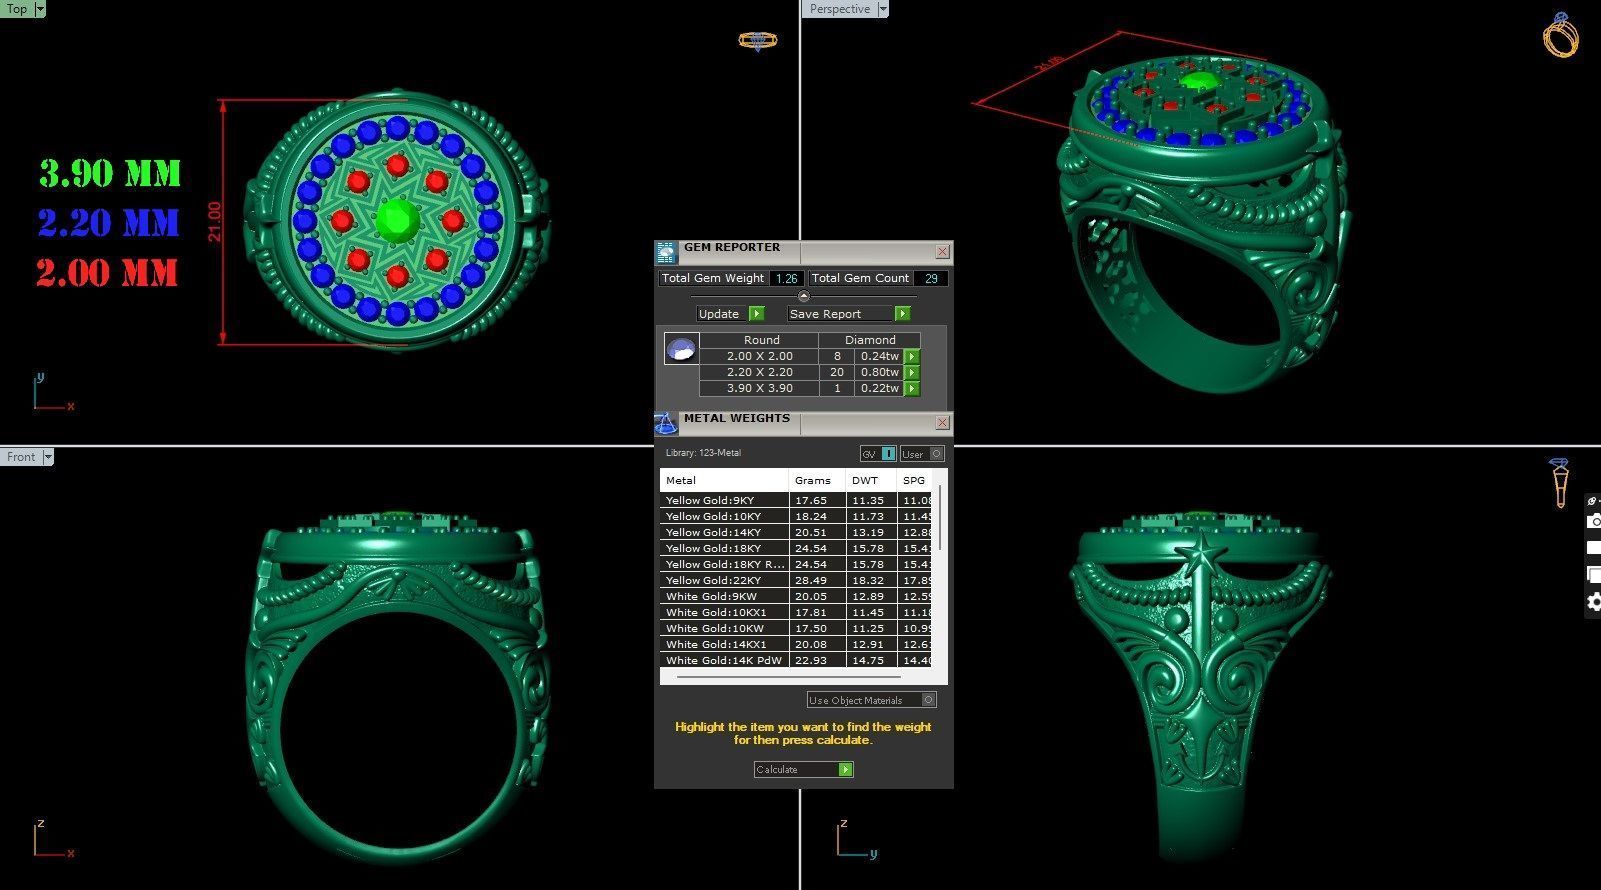This screenshot has height=890, width=1601.
Task: Click the settings gear icon on right edge
Action: [x=1593, y=601]
